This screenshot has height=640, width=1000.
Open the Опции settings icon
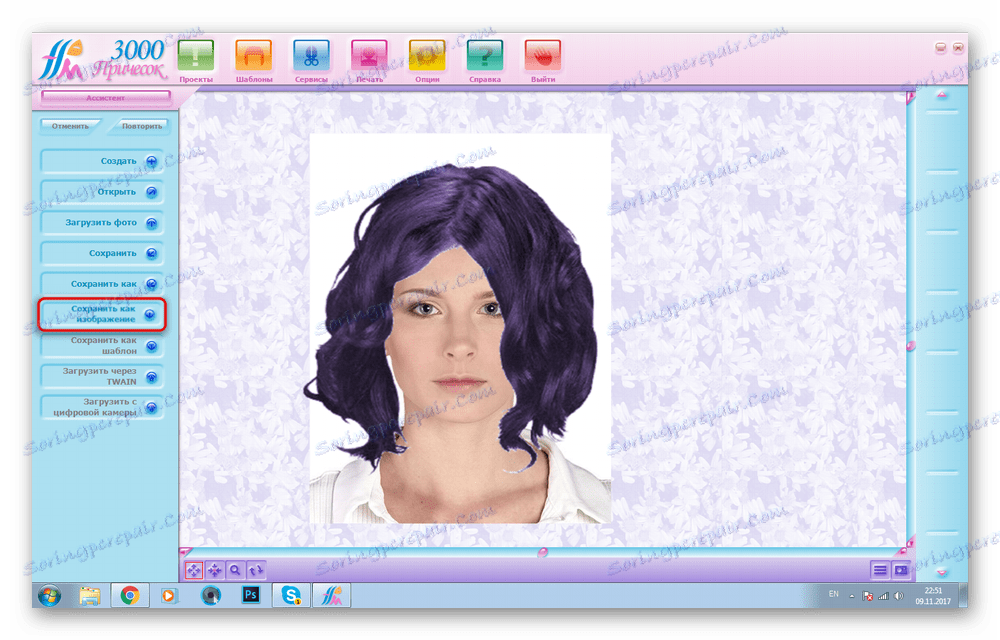tap(427, 55)
